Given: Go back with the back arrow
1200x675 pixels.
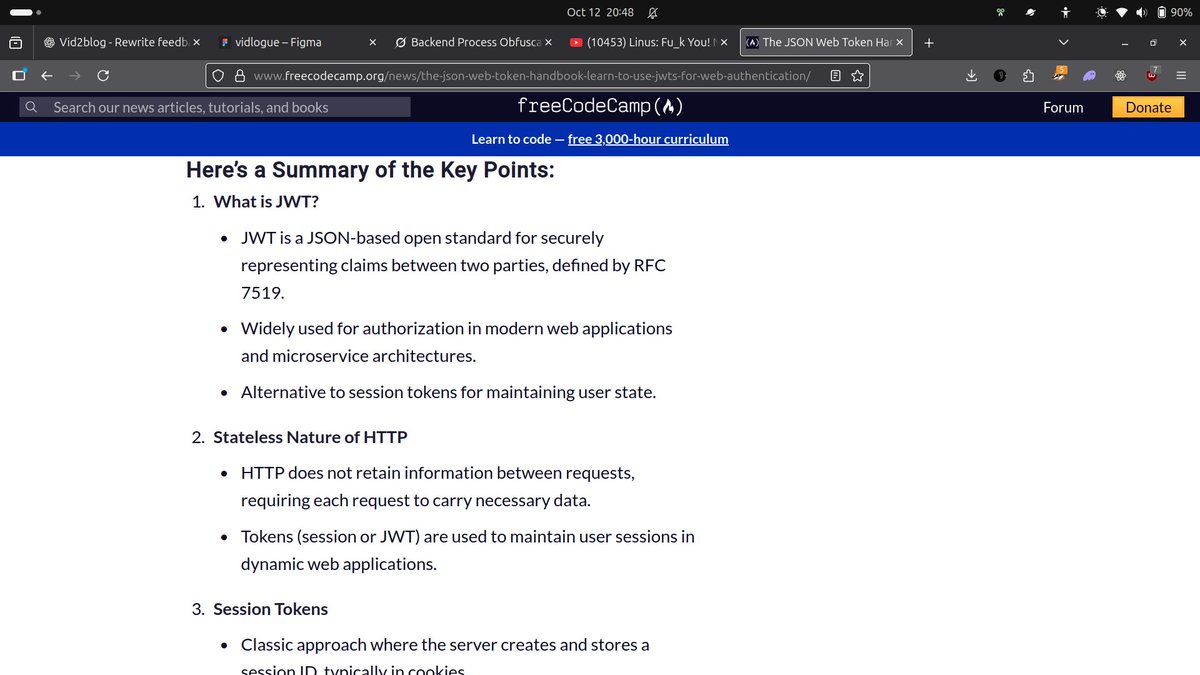Looking at the screenshot, I should click(x=46, y=75).
